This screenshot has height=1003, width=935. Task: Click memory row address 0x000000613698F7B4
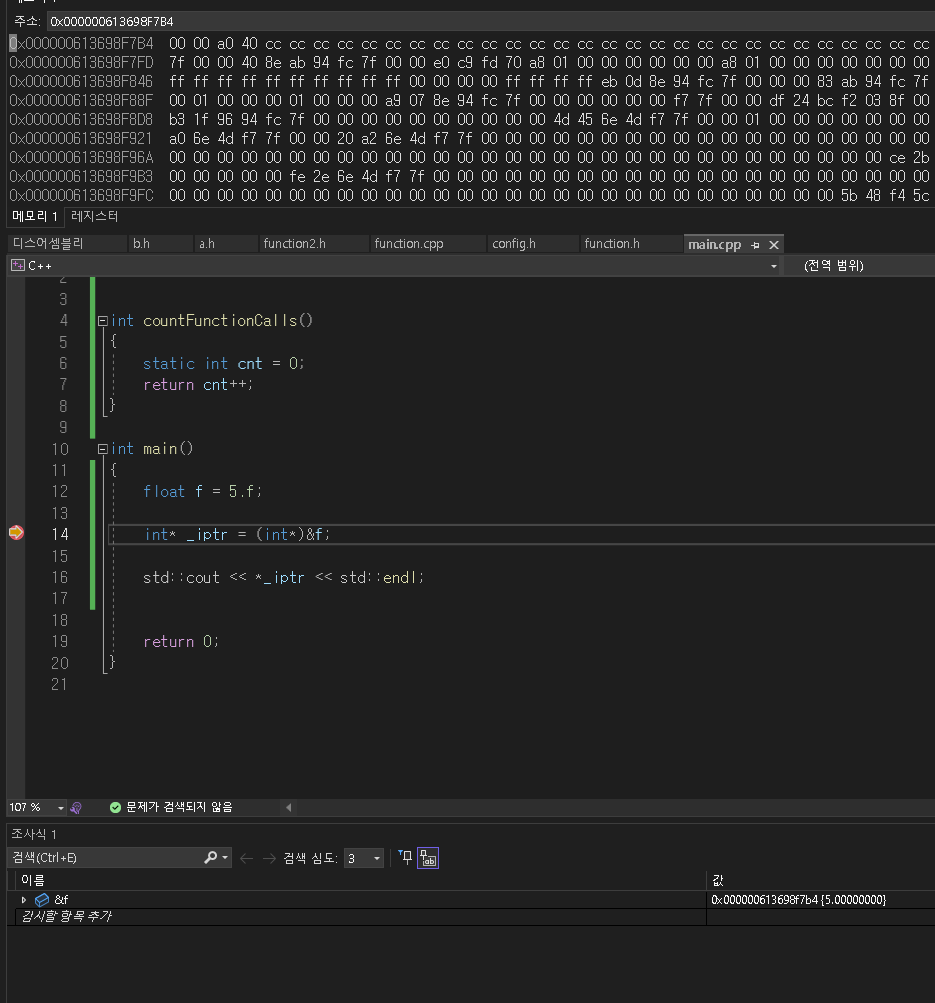(81, 44)
